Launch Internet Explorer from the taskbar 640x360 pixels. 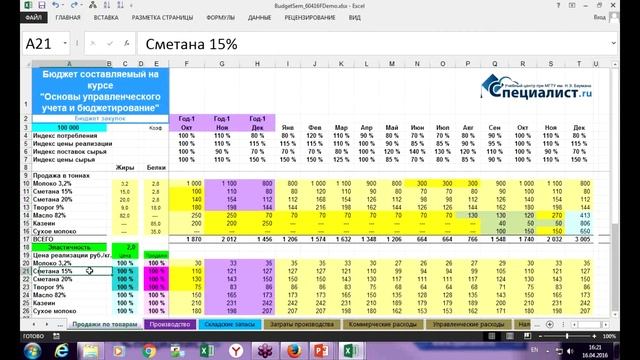pos(61,351)
